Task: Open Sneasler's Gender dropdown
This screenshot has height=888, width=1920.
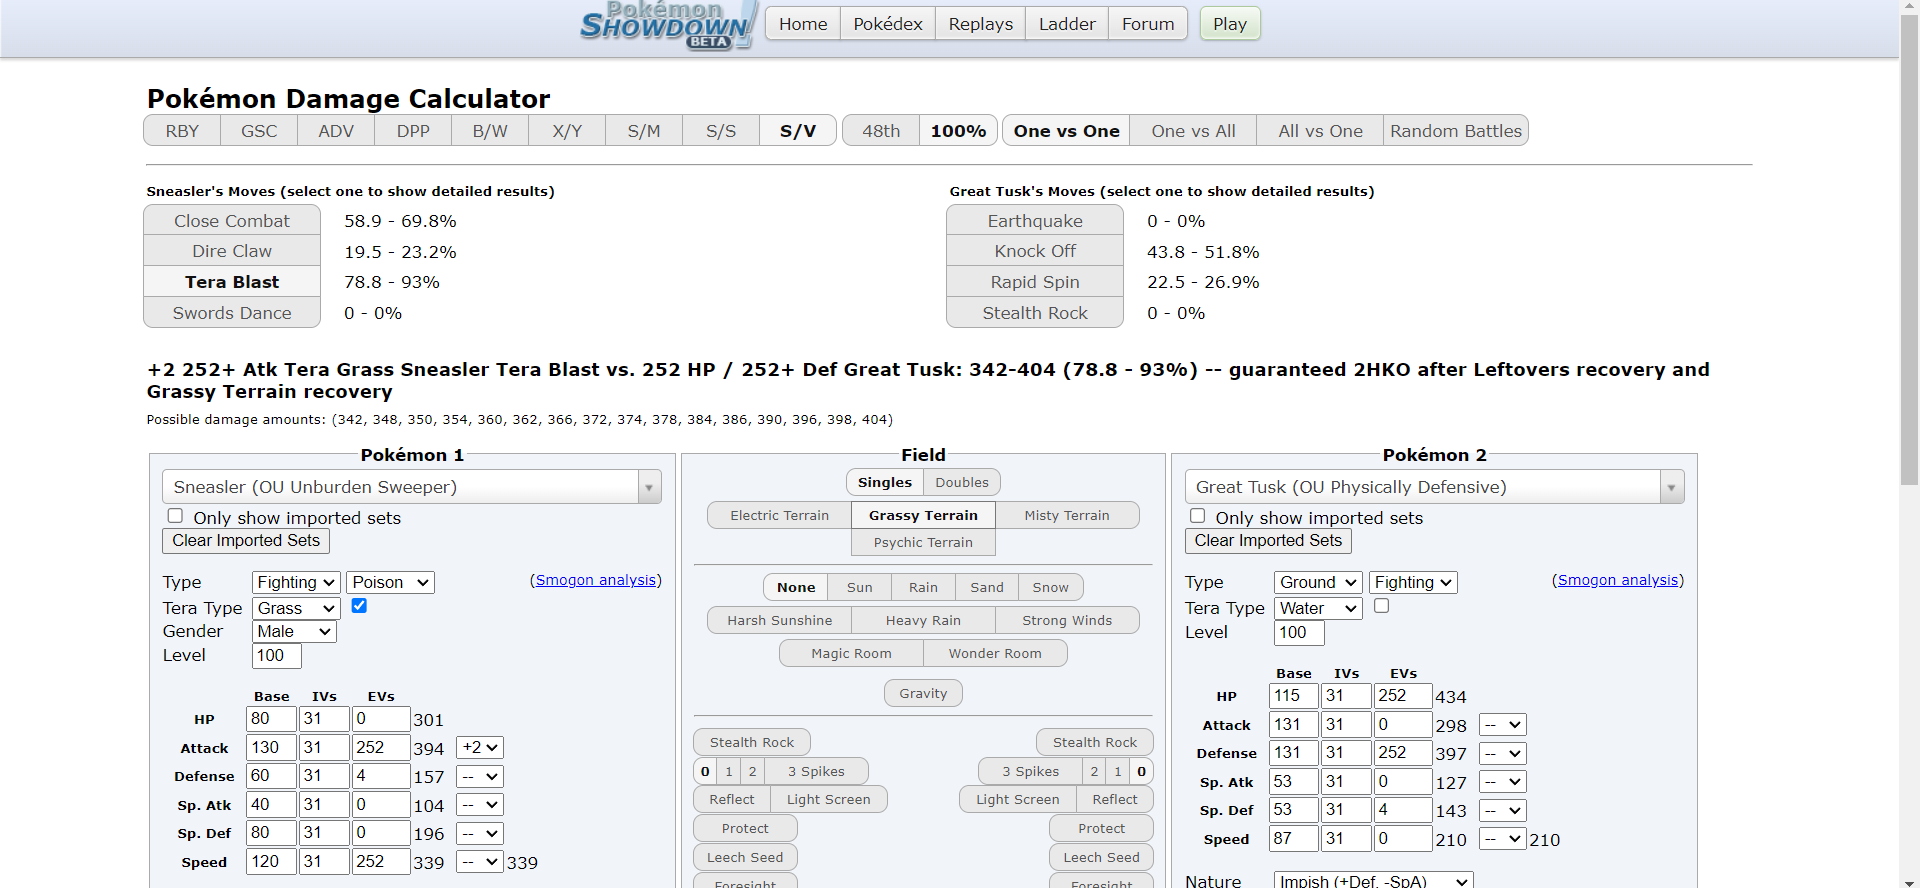Action: [294, 632]
